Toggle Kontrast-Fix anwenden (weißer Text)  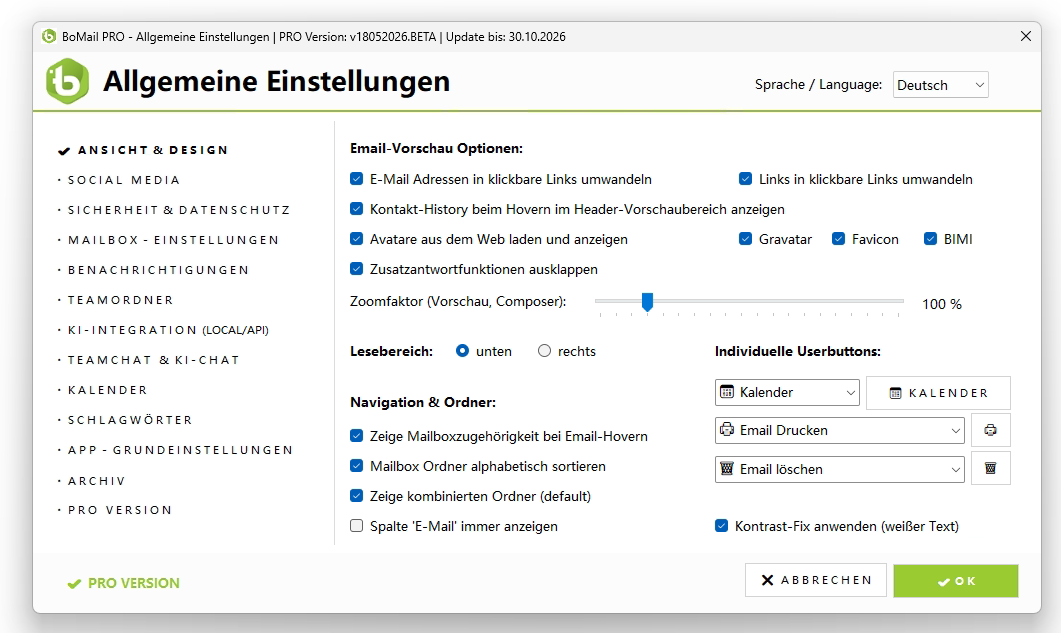coord(721,526)
